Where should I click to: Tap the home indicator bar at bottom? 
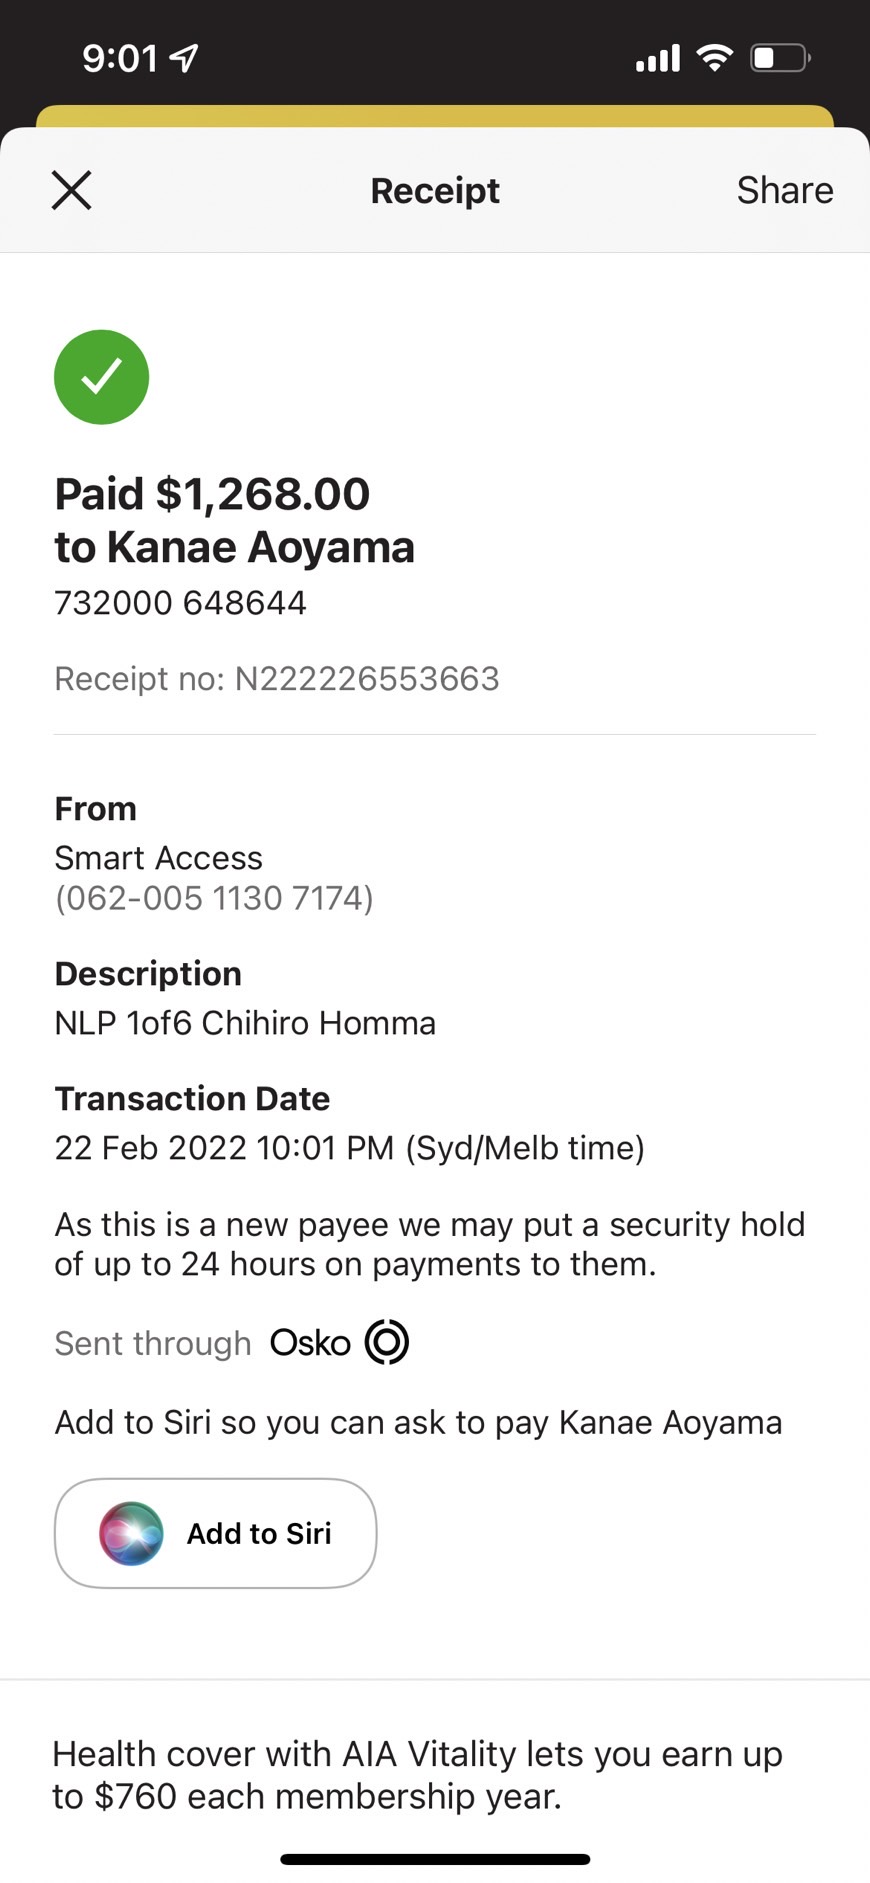point(435,1859)
